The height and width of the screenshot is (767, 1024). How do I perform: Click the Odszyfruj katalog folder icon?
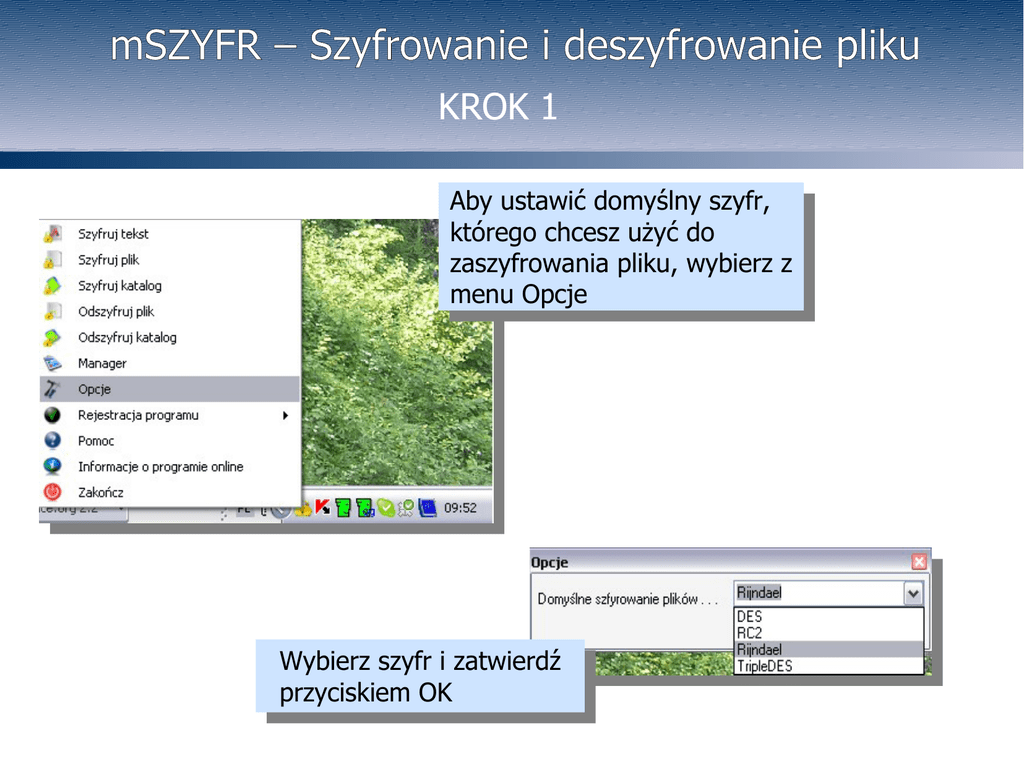pos(53,338)
